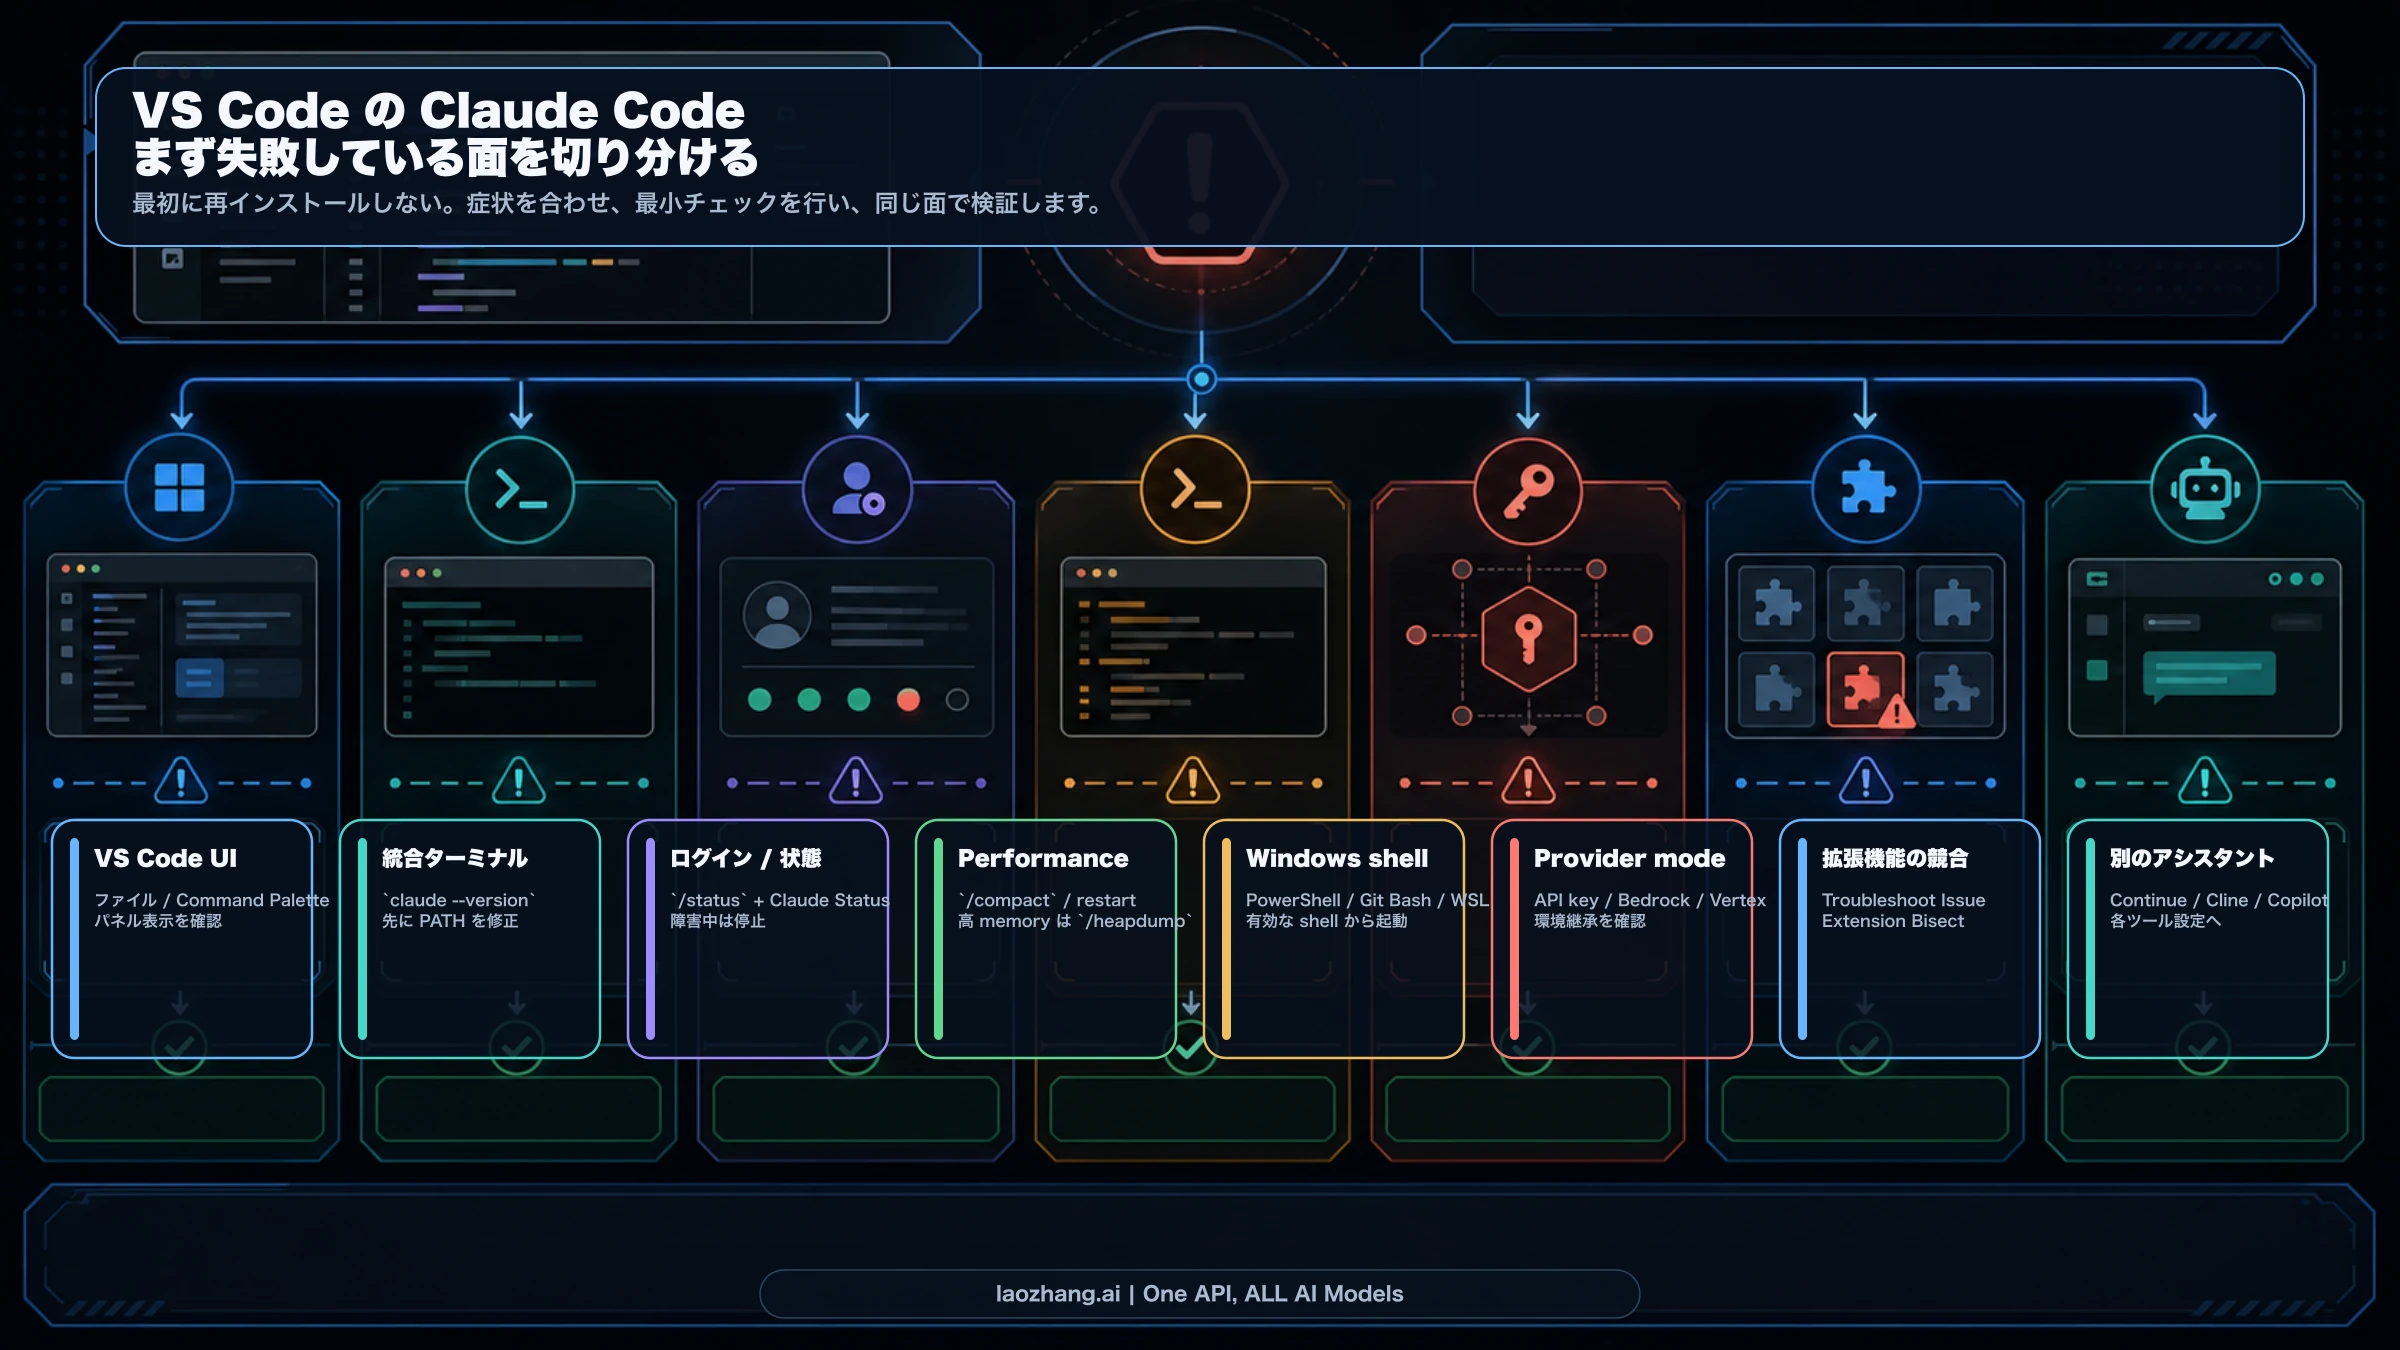Viewport: 2400px width, 1350px height.
Task: Select the red puzzle piece with warning badge
Action: pos(1866,689)
